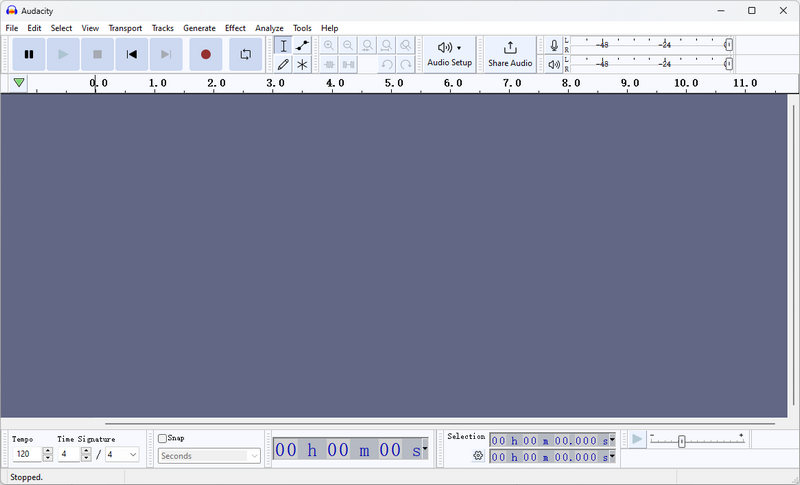
Task: Open the File menu
Action: (12, 28)
